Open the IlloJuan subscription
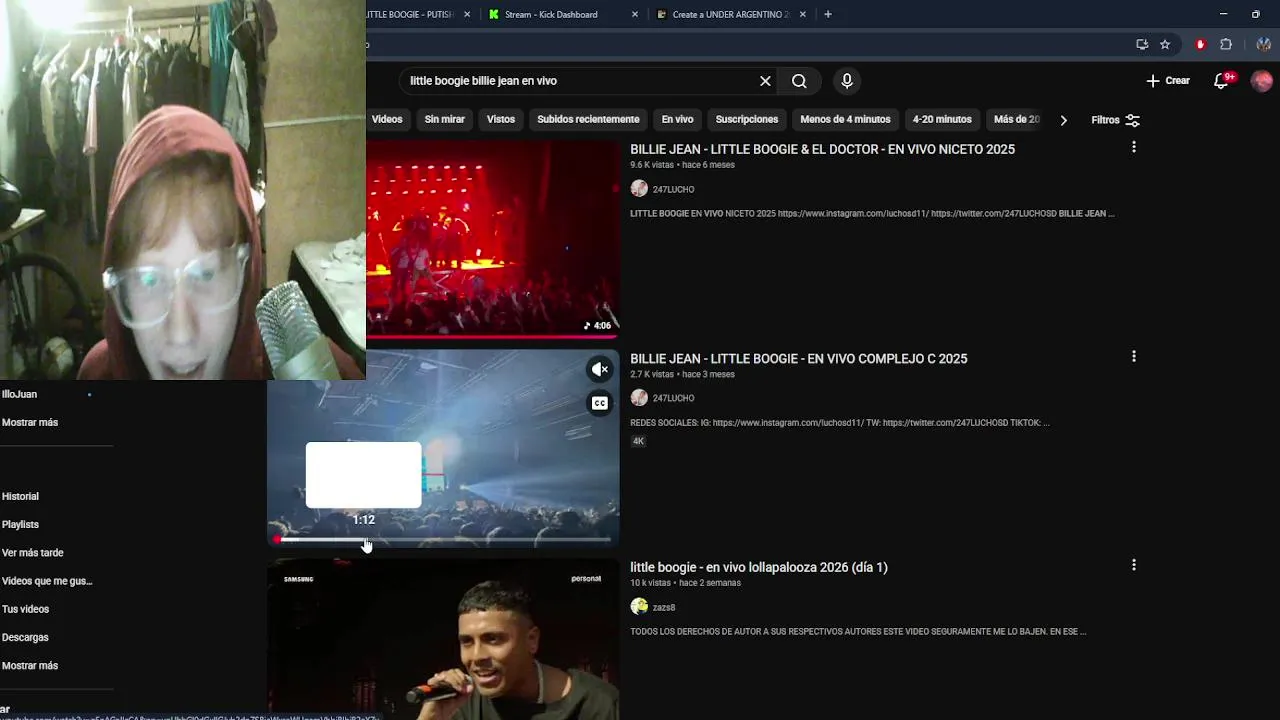 [x=19, y=395]
